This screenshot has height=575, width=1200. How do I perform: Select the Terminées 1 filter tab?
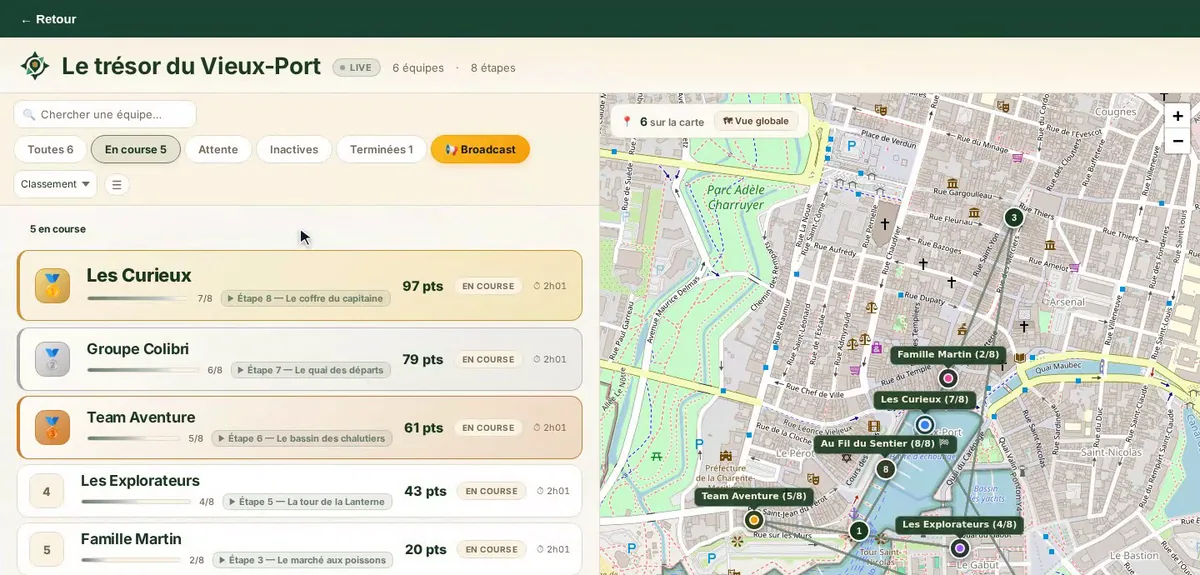[381, 149]
